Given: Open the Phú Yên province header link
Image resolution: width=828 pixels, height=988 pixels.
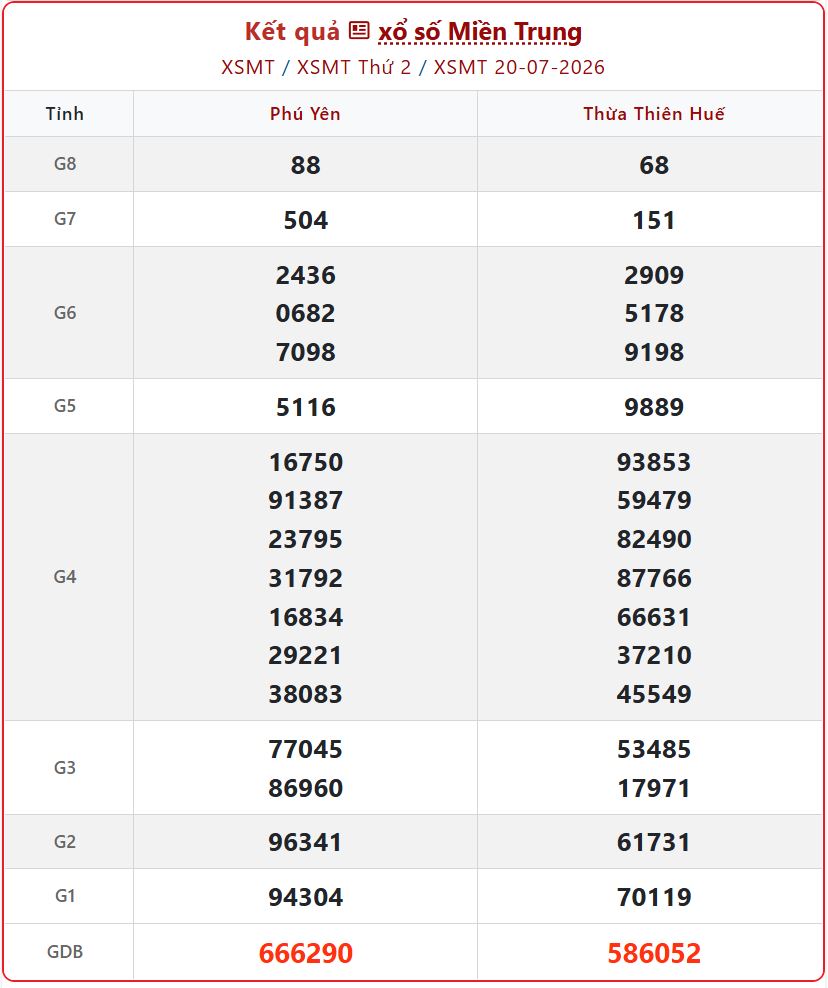Looking at the screenshot, I should 305,114.
